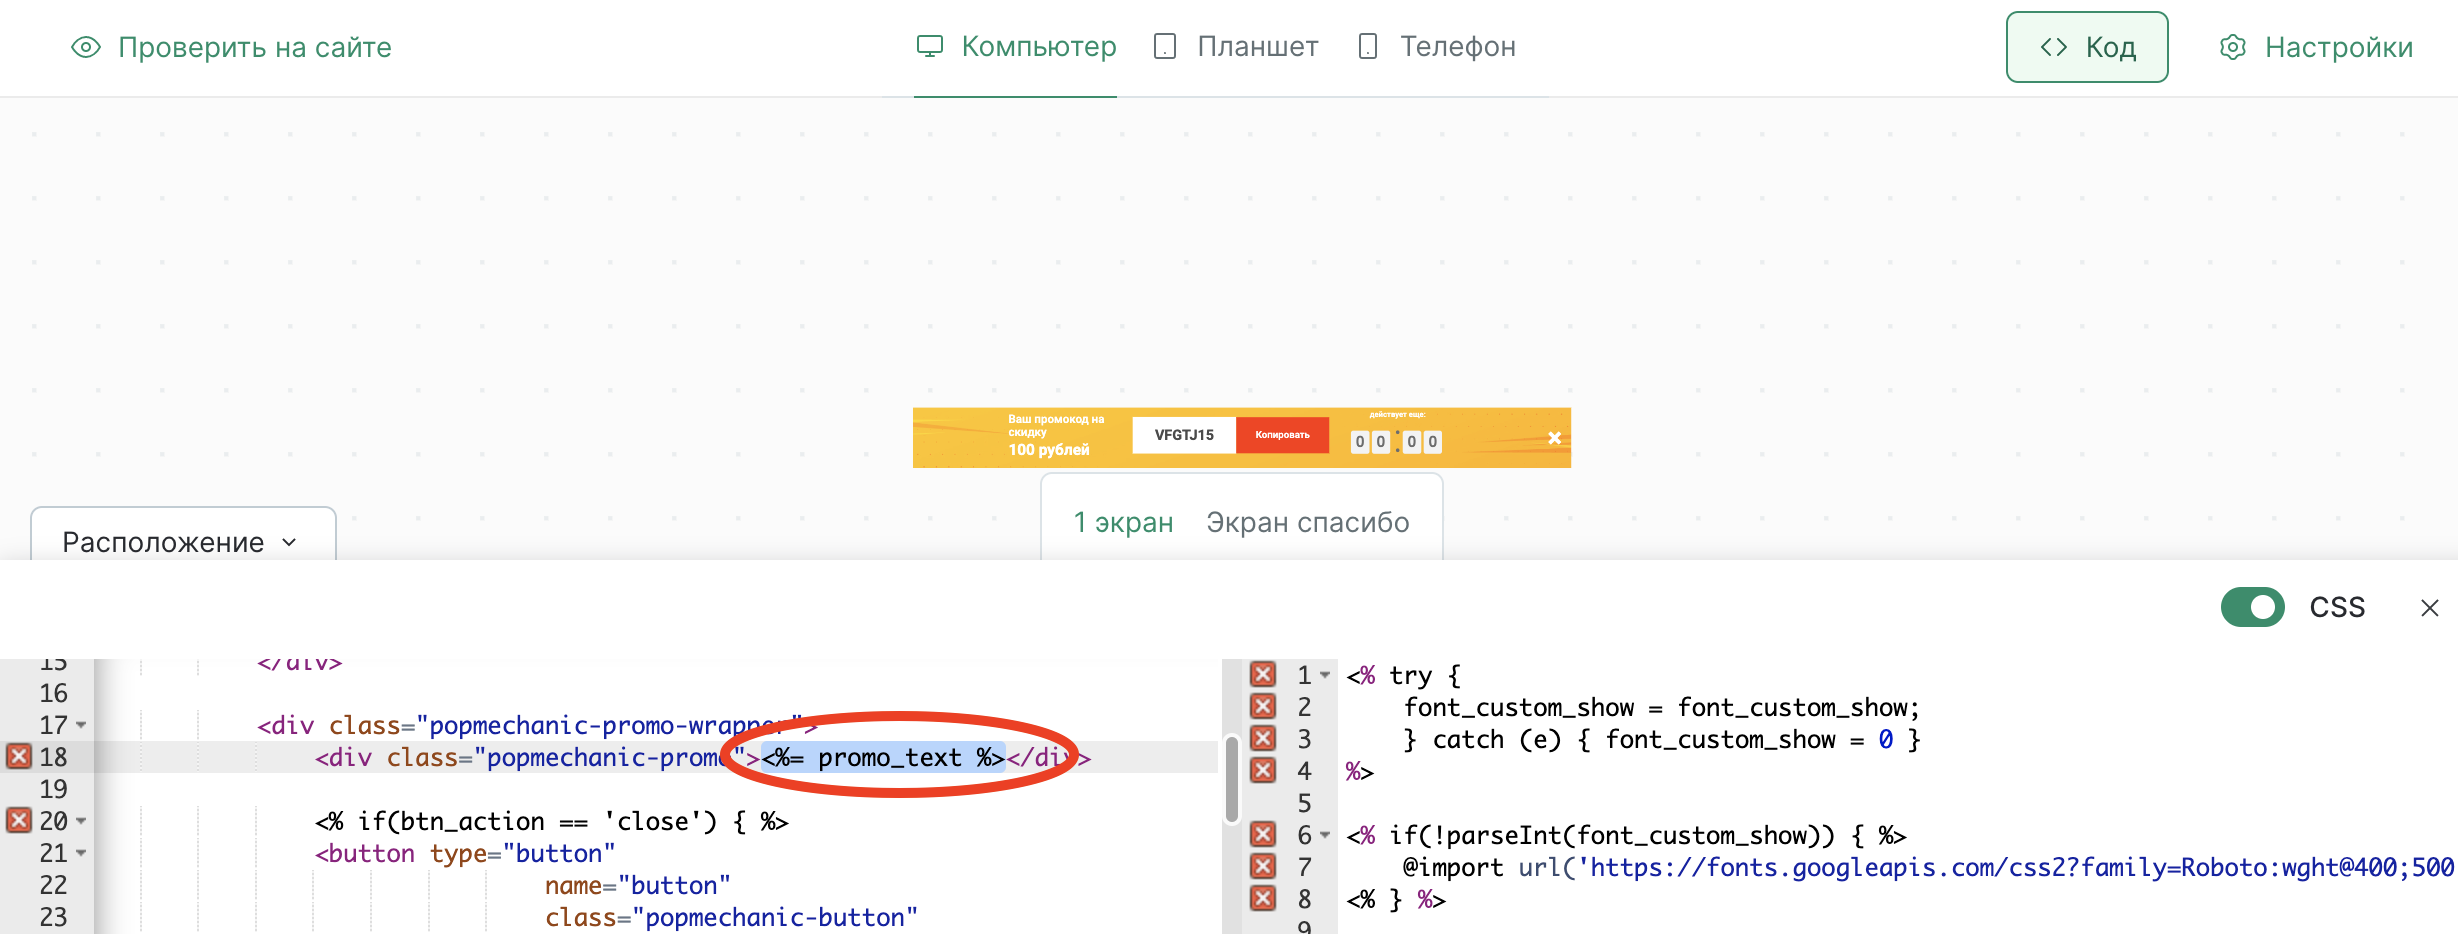
Task: Click the eye icon beside Проверить на сайте
Action: (86, 47)
